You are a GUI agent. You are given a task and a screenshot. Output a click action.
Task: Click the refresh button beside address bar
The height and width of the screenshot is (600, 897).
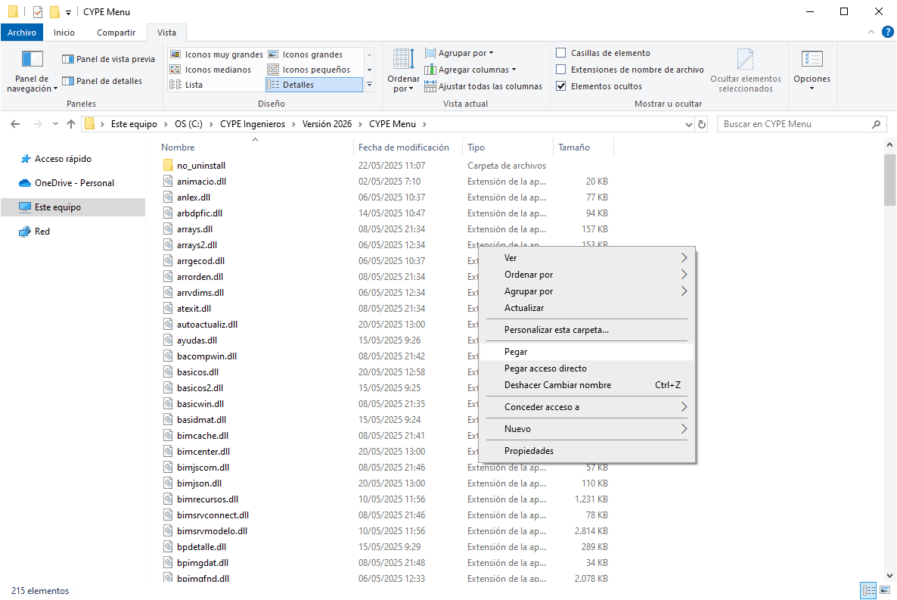702,124
